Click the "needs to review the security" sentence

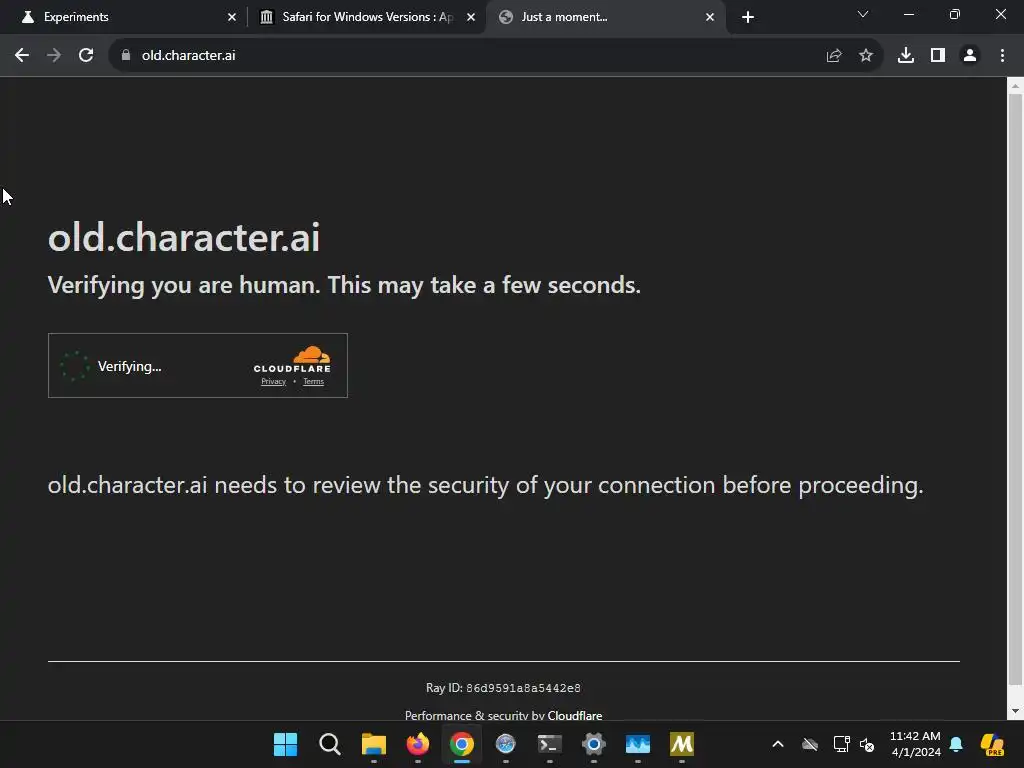485,485
